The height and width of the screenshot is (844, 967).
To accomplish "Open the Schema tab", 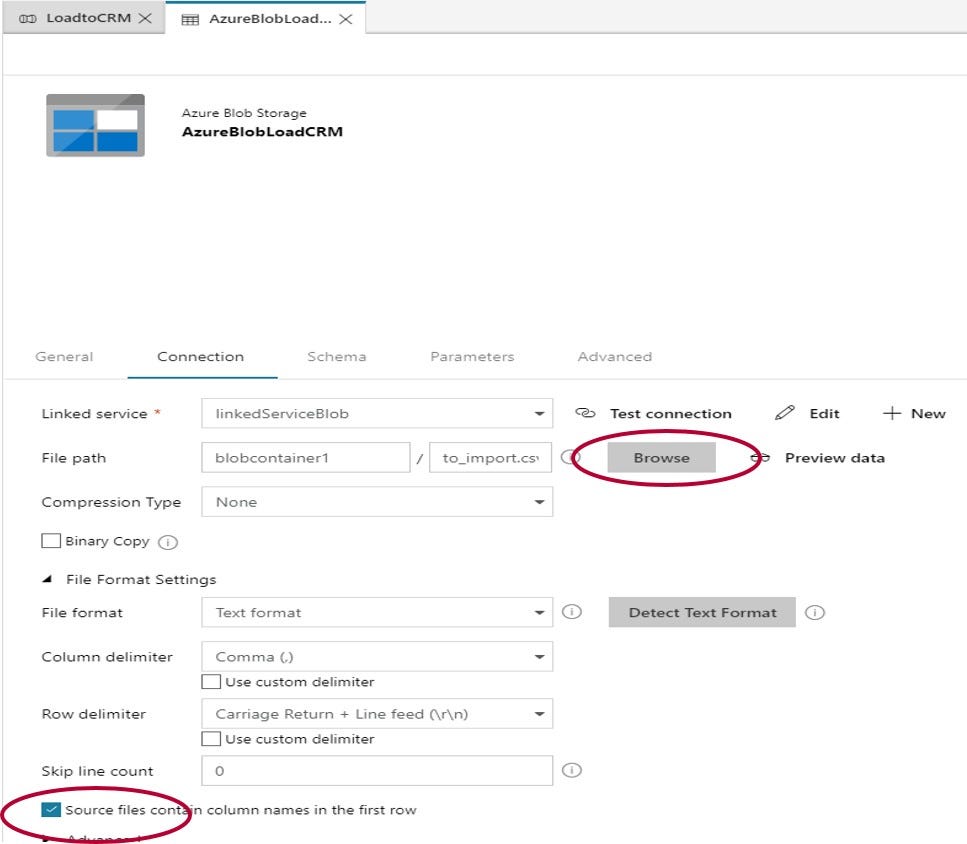I will coord(337,356).
